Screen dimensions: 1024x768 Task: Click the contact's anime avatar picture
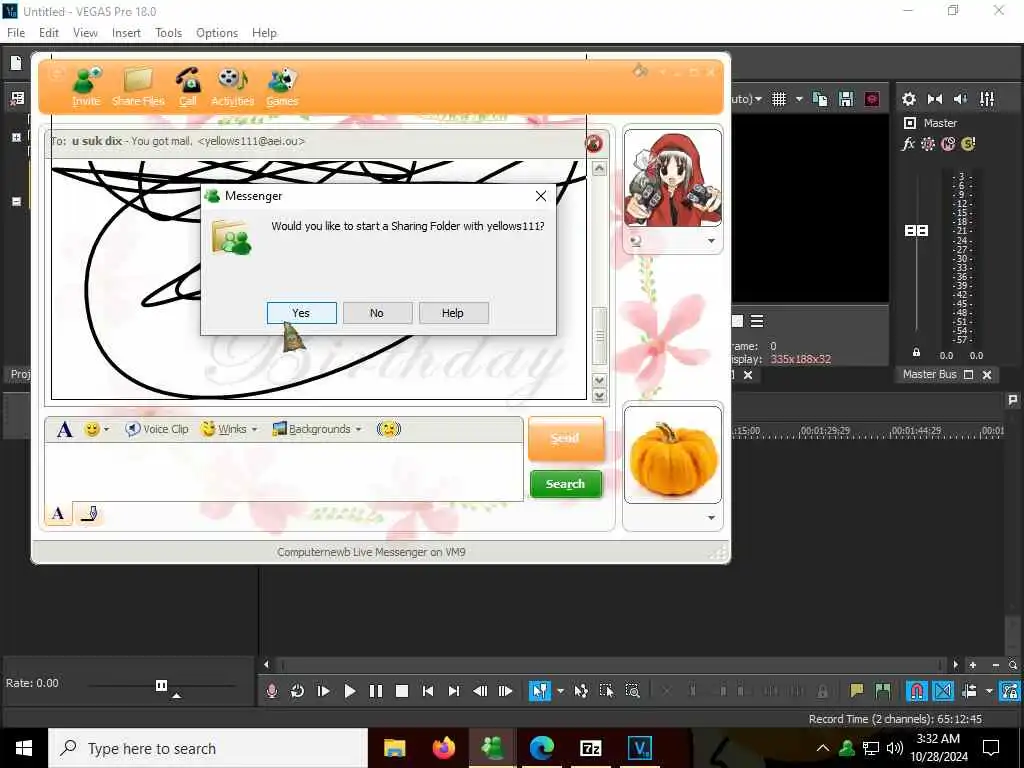point(673,178)
